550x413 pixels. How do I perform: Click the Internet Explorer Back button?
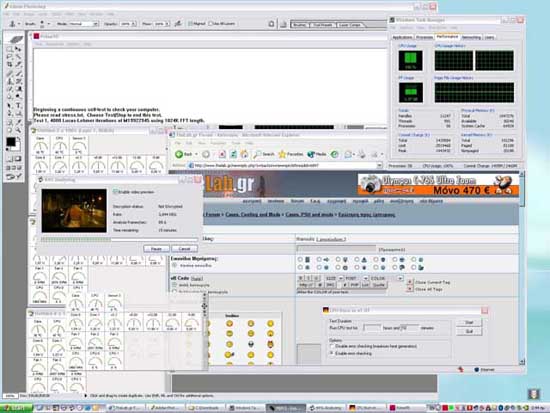[x=184, y=154]
